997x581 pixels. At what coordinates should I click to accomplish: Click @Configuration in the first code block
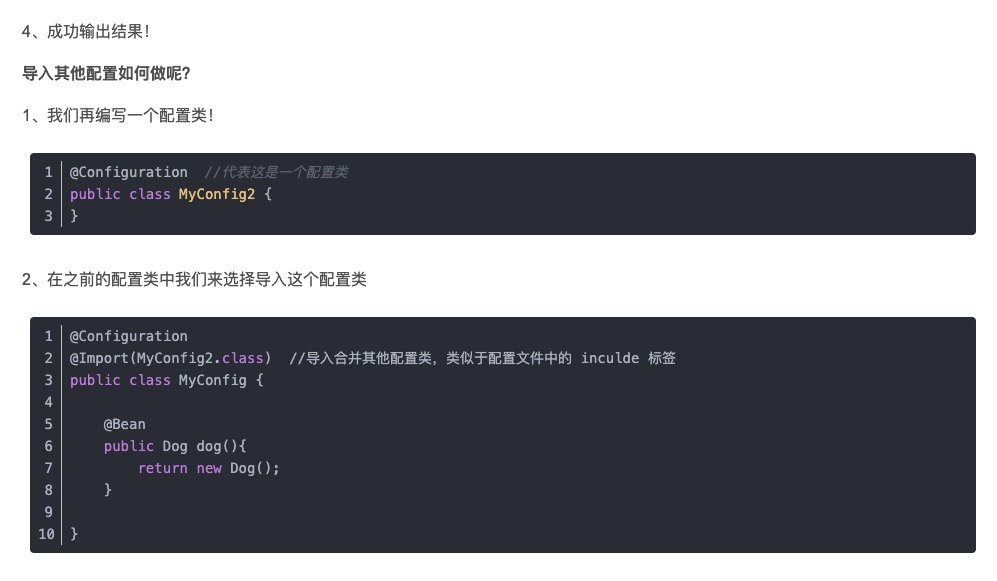pos(128,172)
